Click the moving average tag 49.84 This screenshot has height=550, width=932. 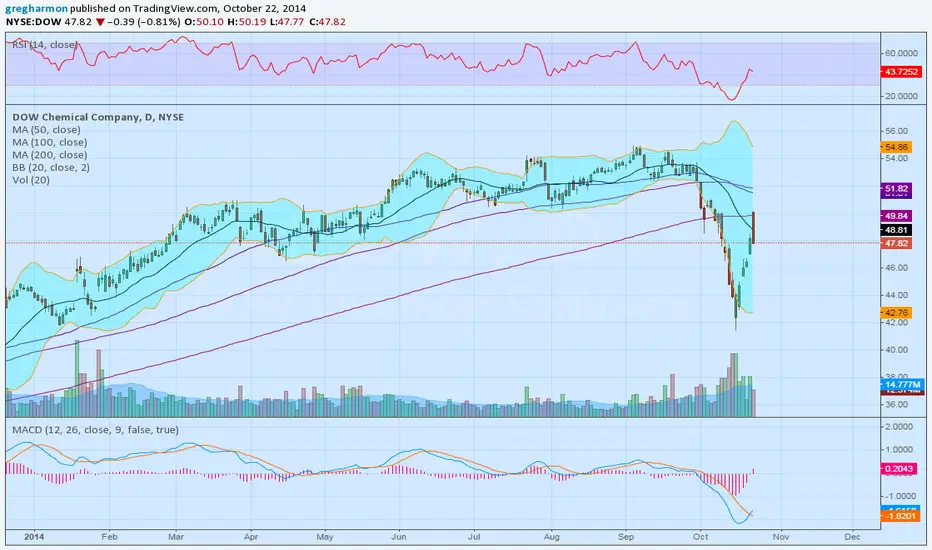[896, 216]
